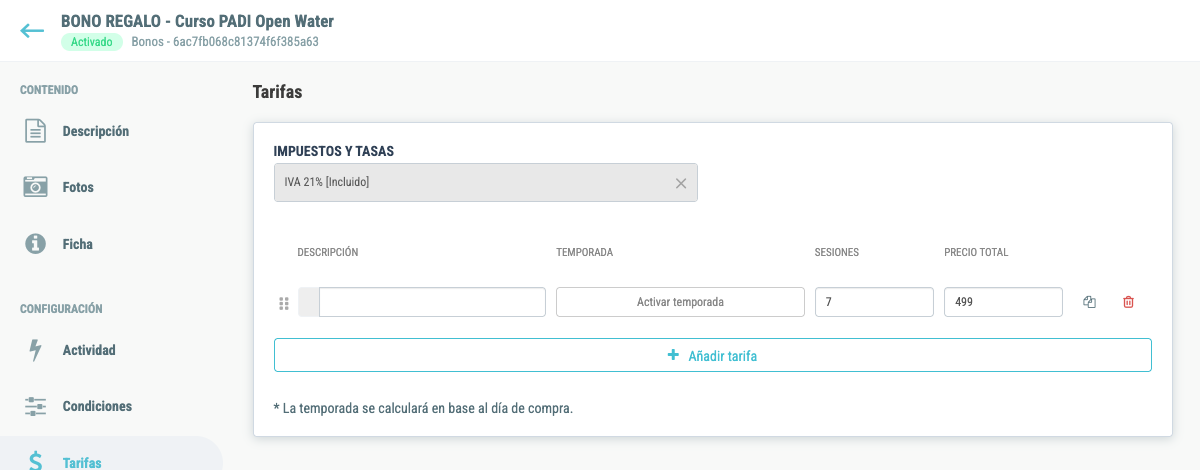Open the Actividad section
This screenshot has height=470, width=1200.
click(x=89, y=350)
